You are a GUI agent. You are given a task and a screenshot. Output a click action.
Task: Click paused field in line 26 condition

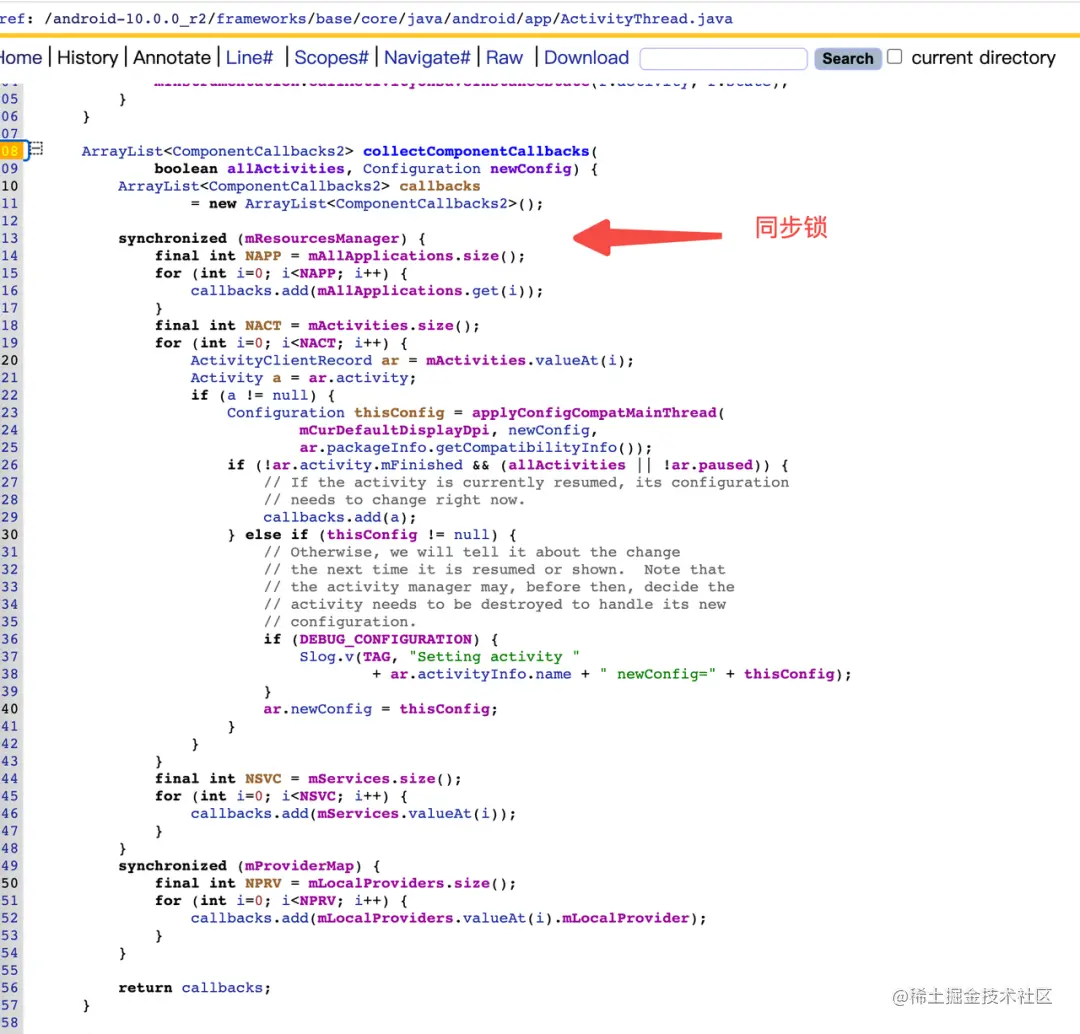(x=725, y=465)
